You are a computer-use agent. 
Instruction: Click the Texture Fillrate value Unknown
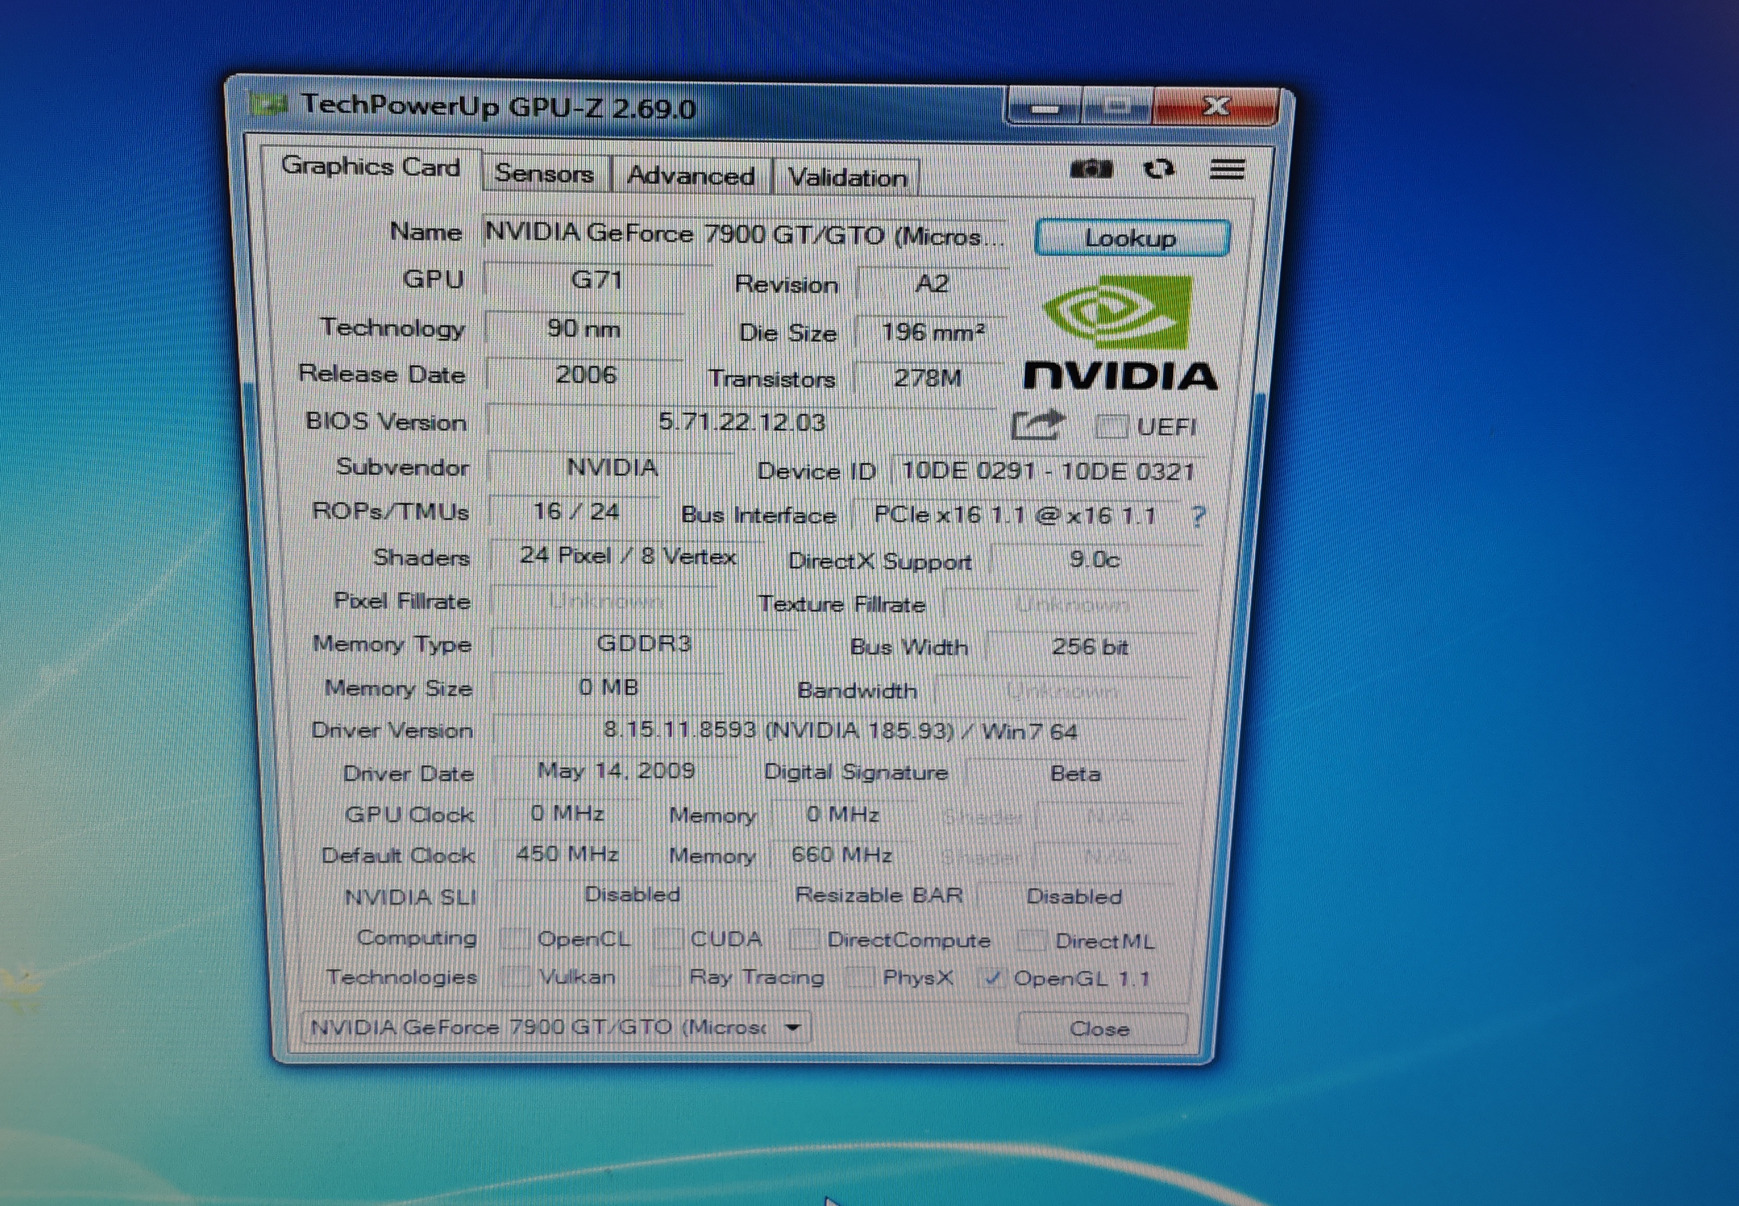(1071, 605)
